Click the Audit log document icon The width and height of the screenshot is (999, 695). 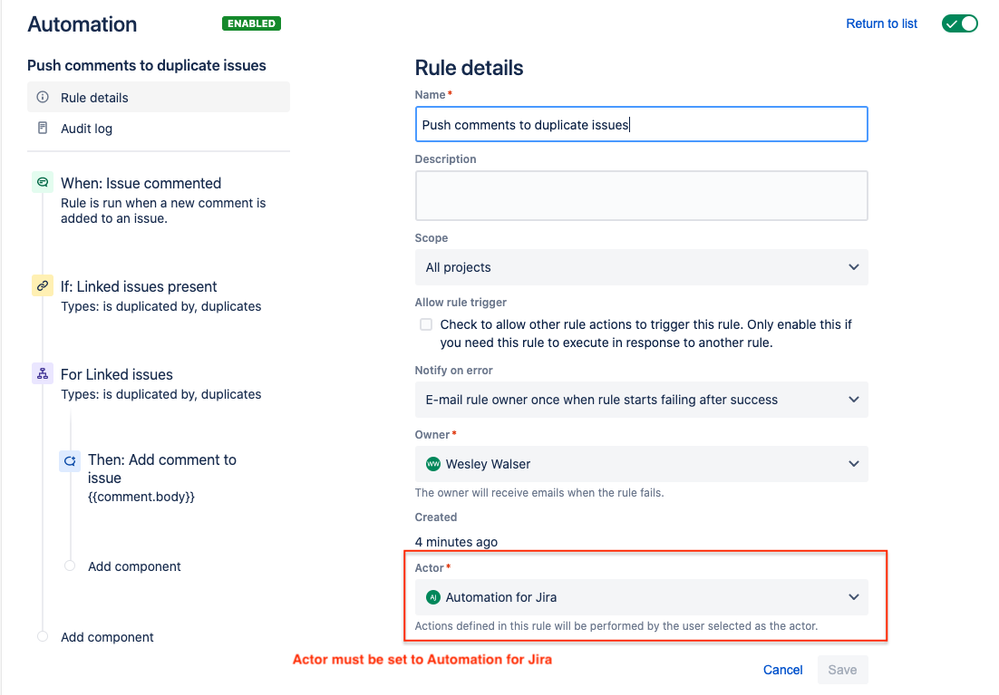pyautogui.click(x=43, y=128)
